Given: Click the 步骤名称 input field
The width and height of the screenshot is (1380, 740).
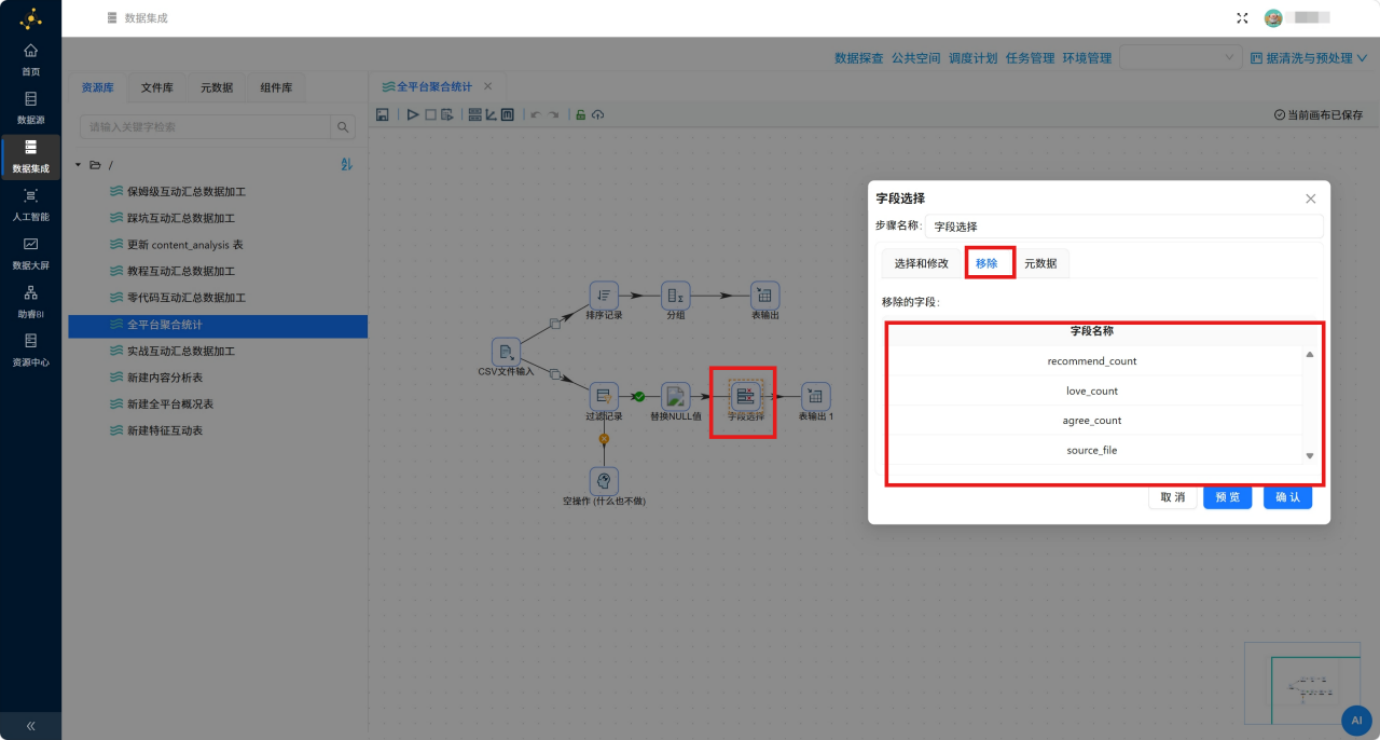Looking at the screenshot, I should 1124,227.
